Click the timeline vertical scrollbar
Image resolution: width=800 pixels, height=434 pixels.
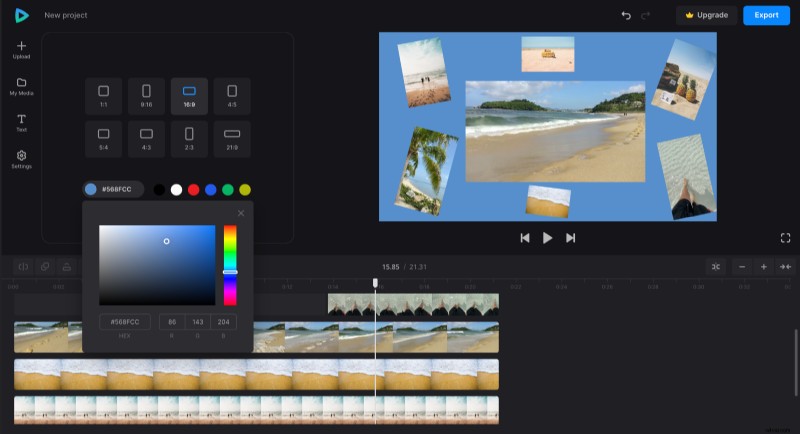pyautogui.click(x=796, y=363)
